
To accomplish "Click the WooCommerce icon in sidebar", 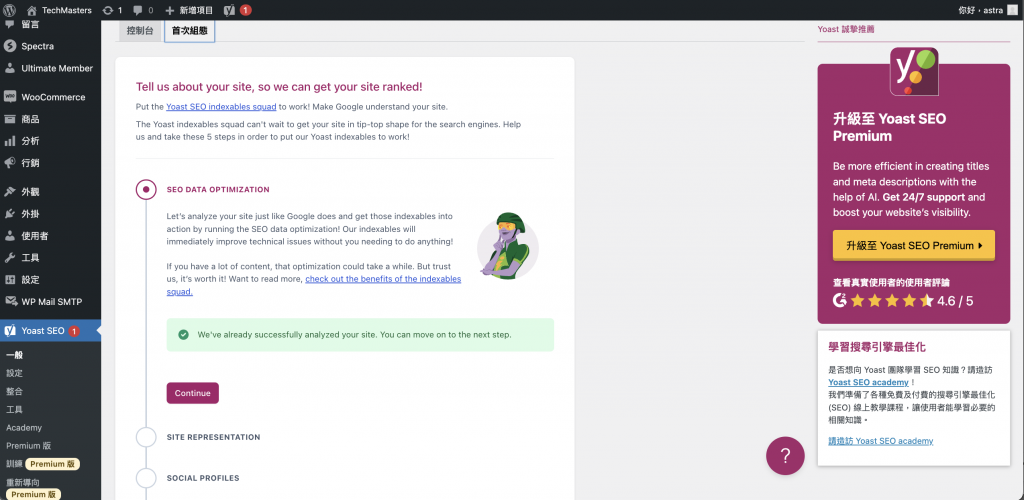I will coord(10,97).
